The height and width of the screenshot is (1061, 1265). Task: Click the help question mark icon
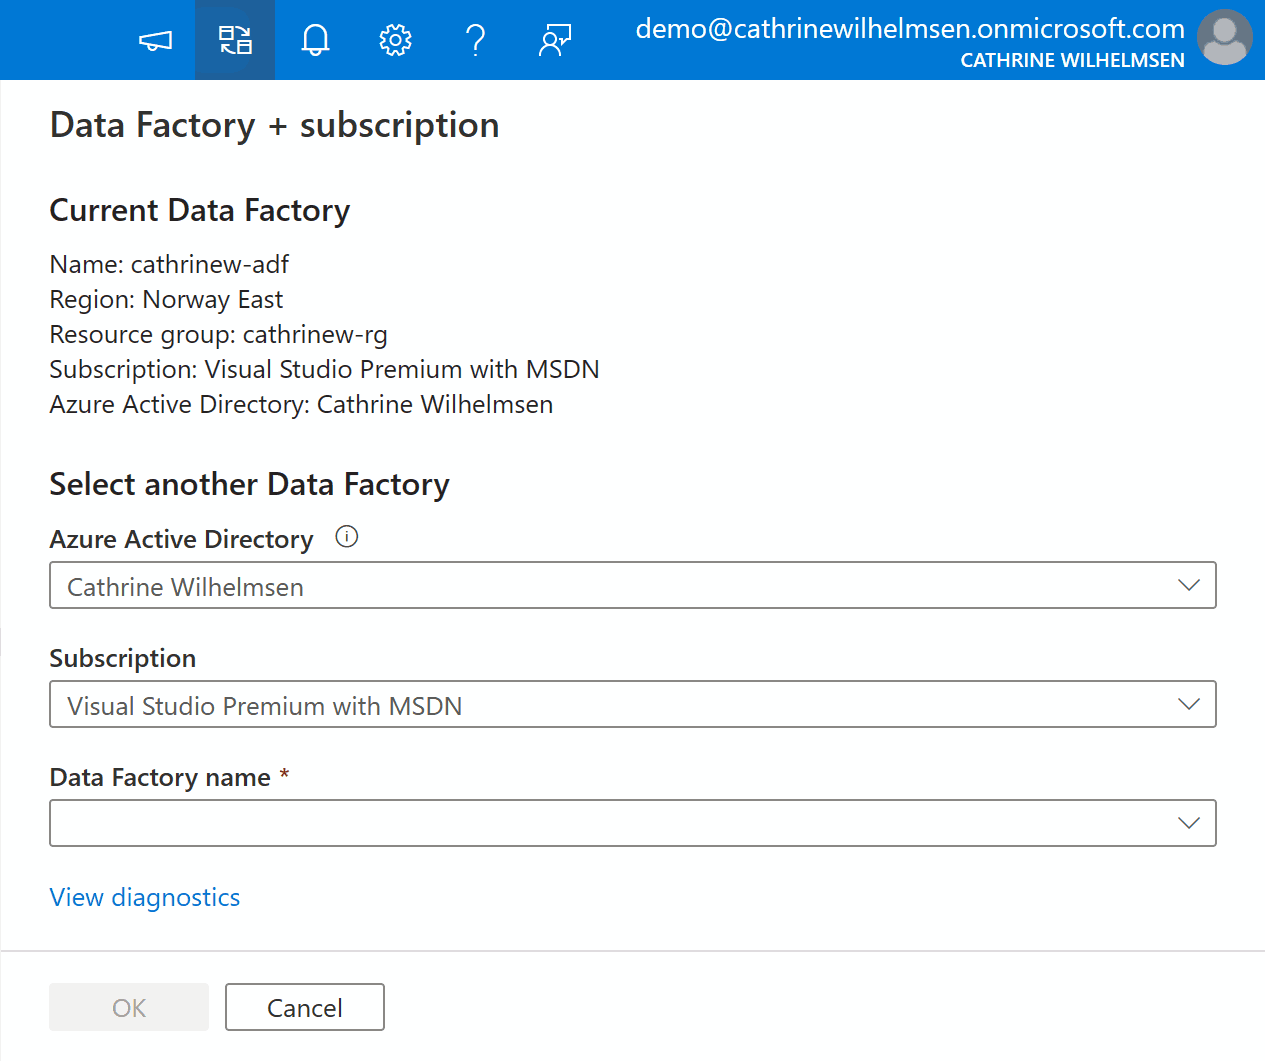tap(475, 40)
